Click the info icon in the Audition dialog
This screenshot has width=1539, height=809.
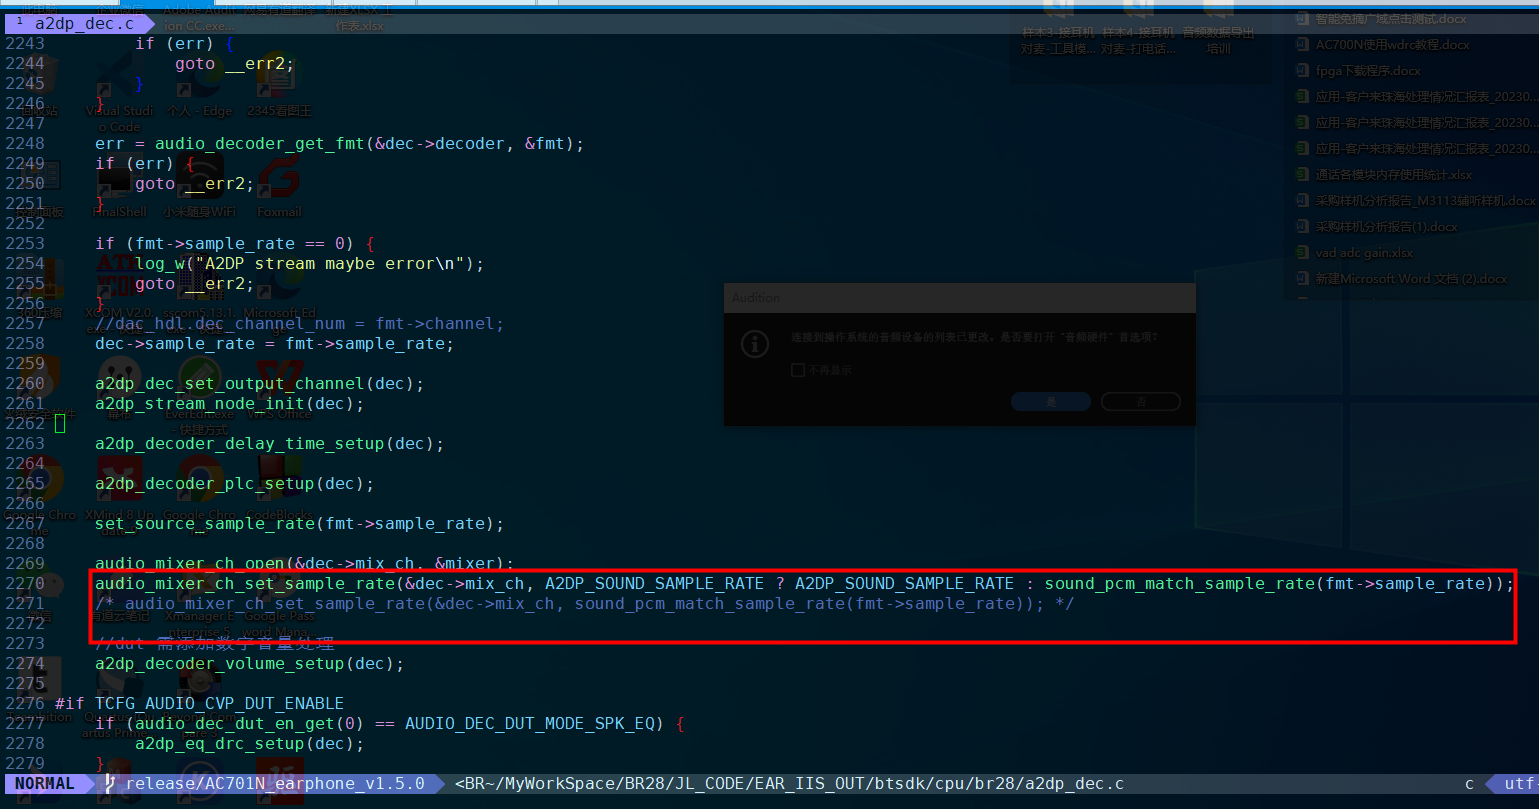pyautogui.click(x=753, y=344)
